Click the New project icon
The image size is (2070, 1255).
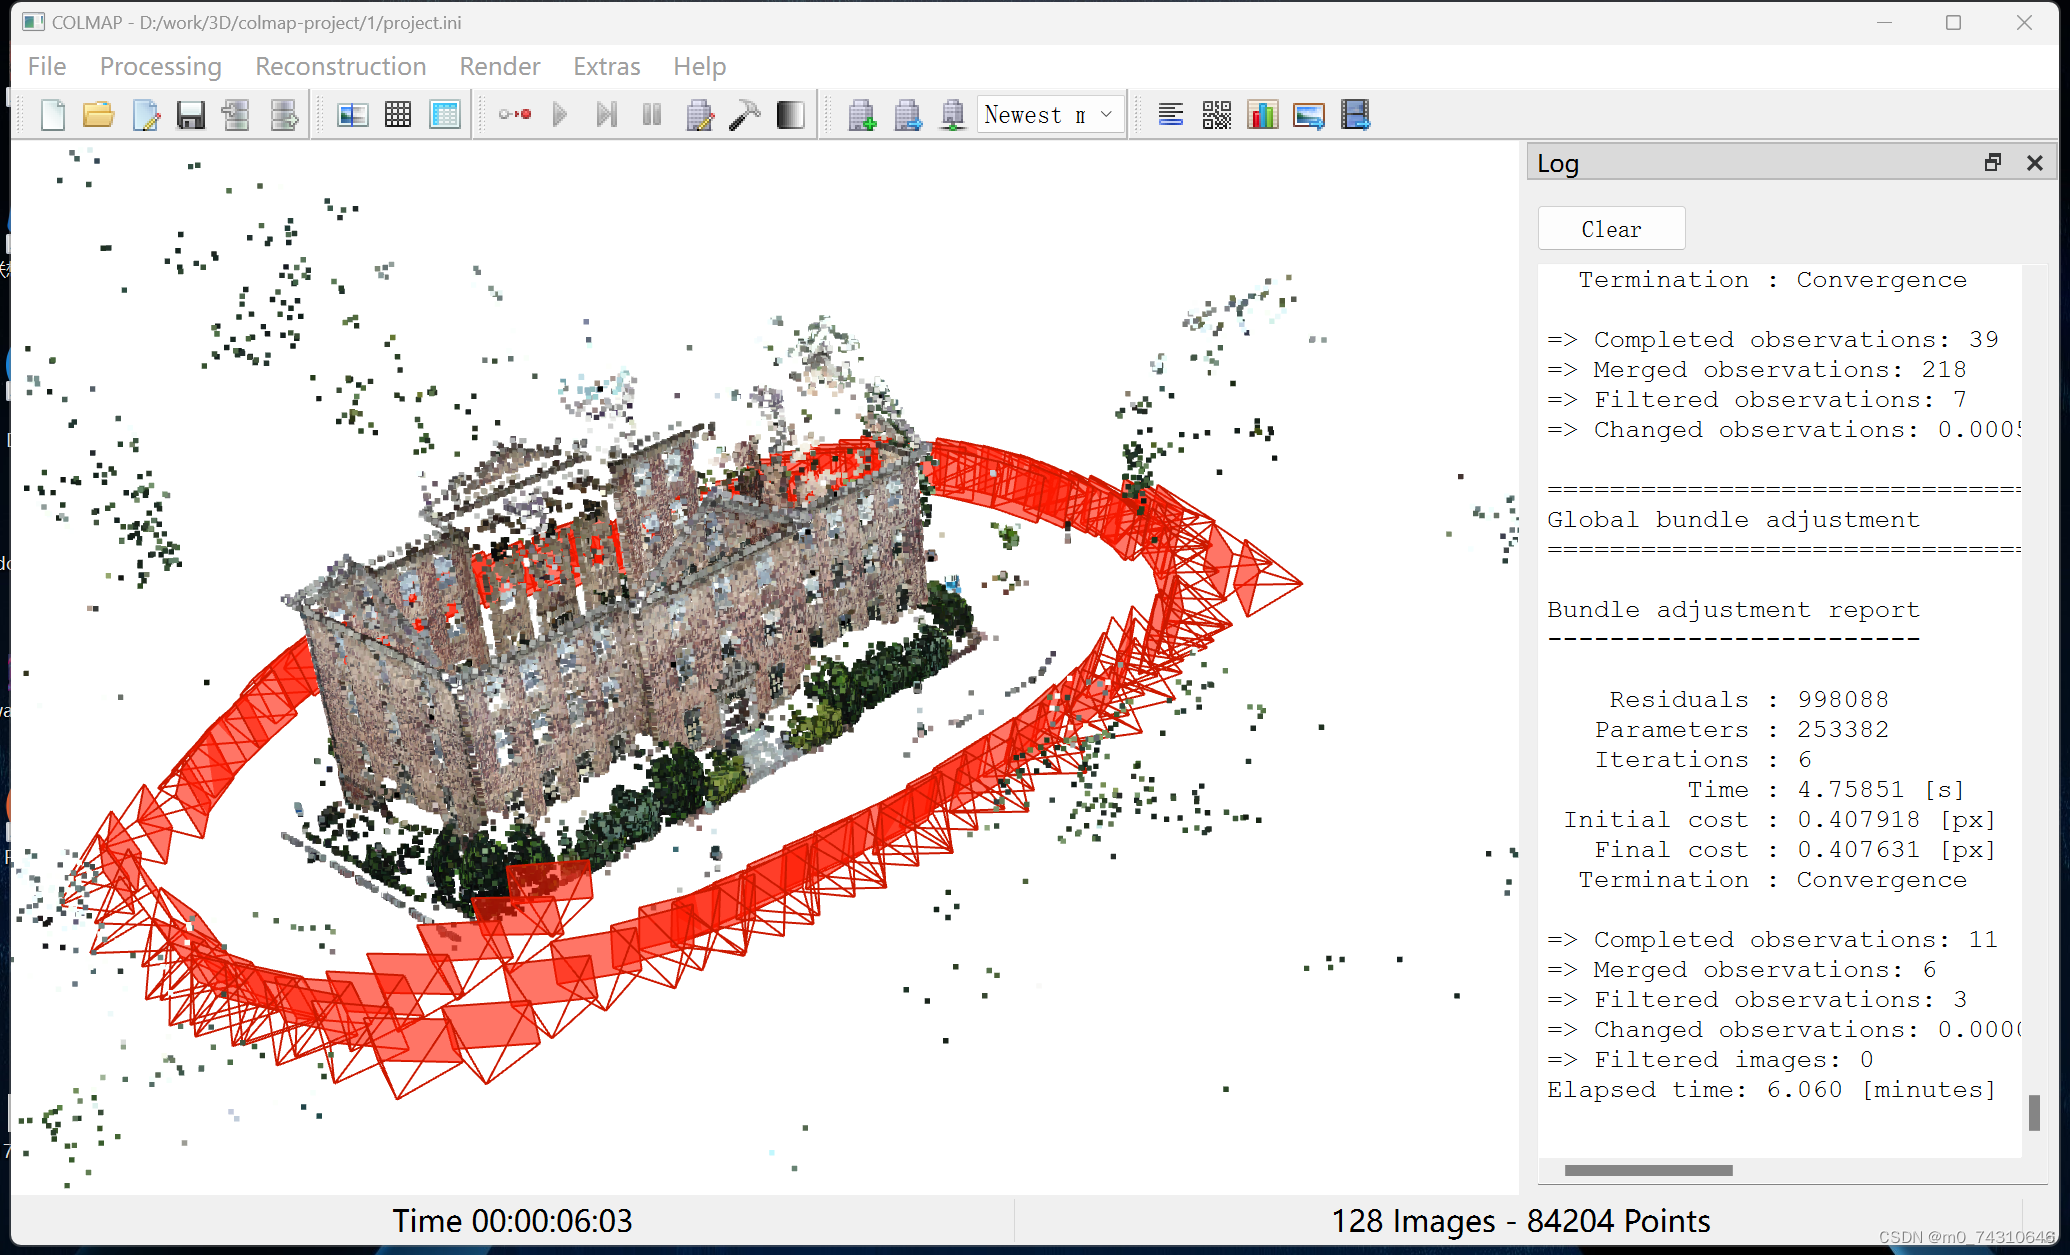click(53, 115)
